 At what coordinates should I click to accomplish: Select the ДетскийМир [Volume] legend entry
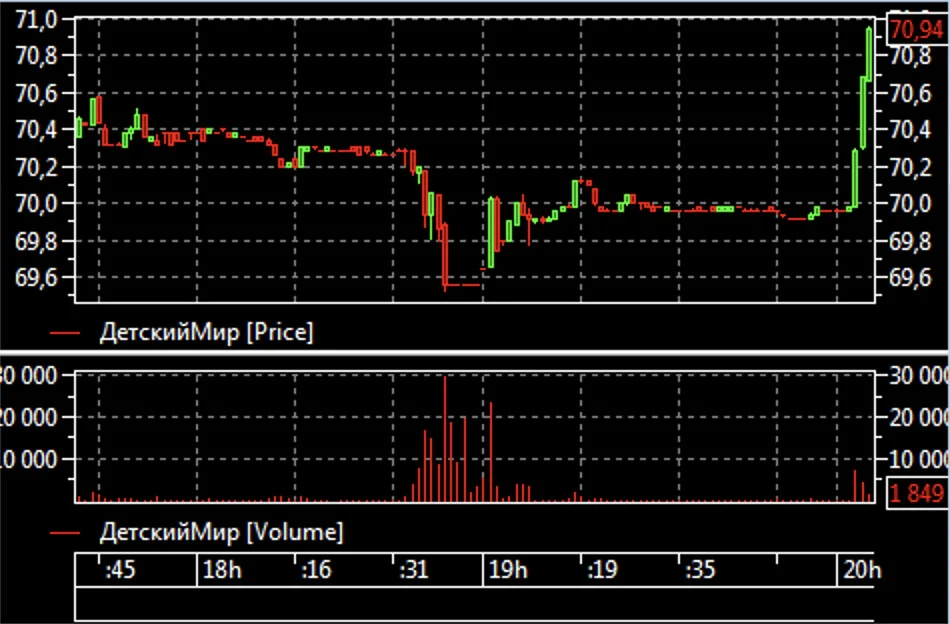click(221, 532)
